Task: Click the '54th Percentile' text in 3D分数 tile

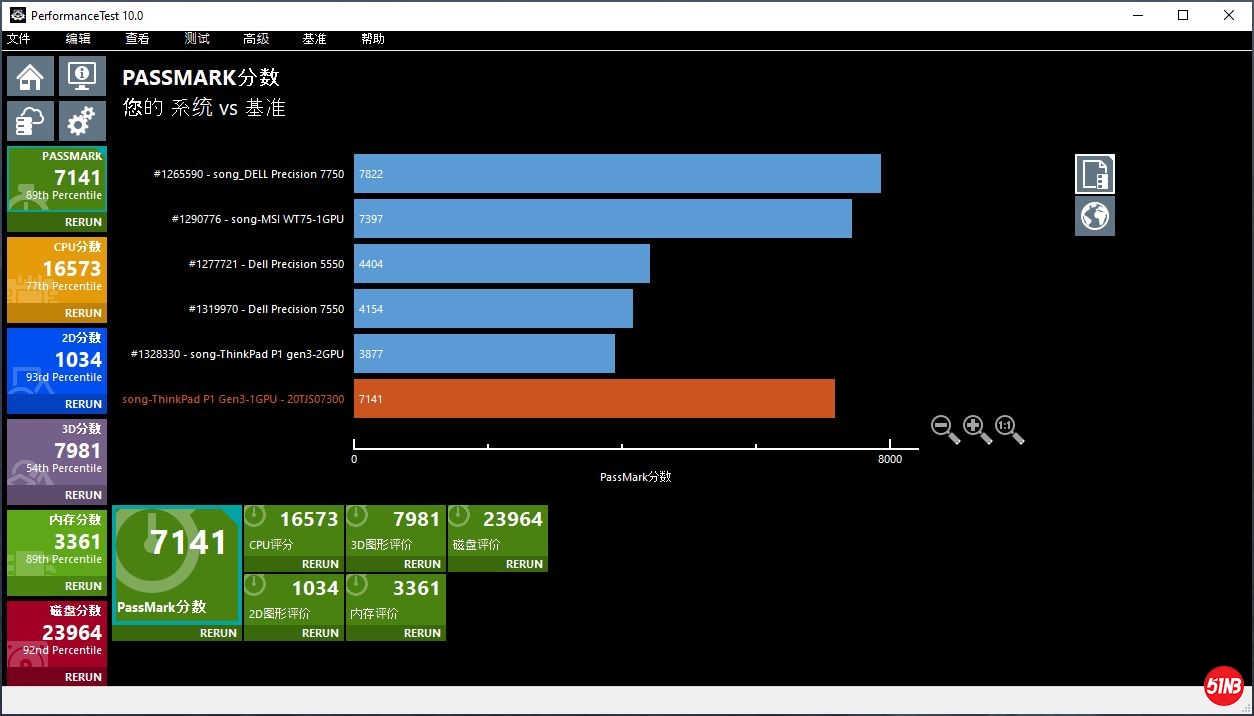Action: (x=64, y=468)
